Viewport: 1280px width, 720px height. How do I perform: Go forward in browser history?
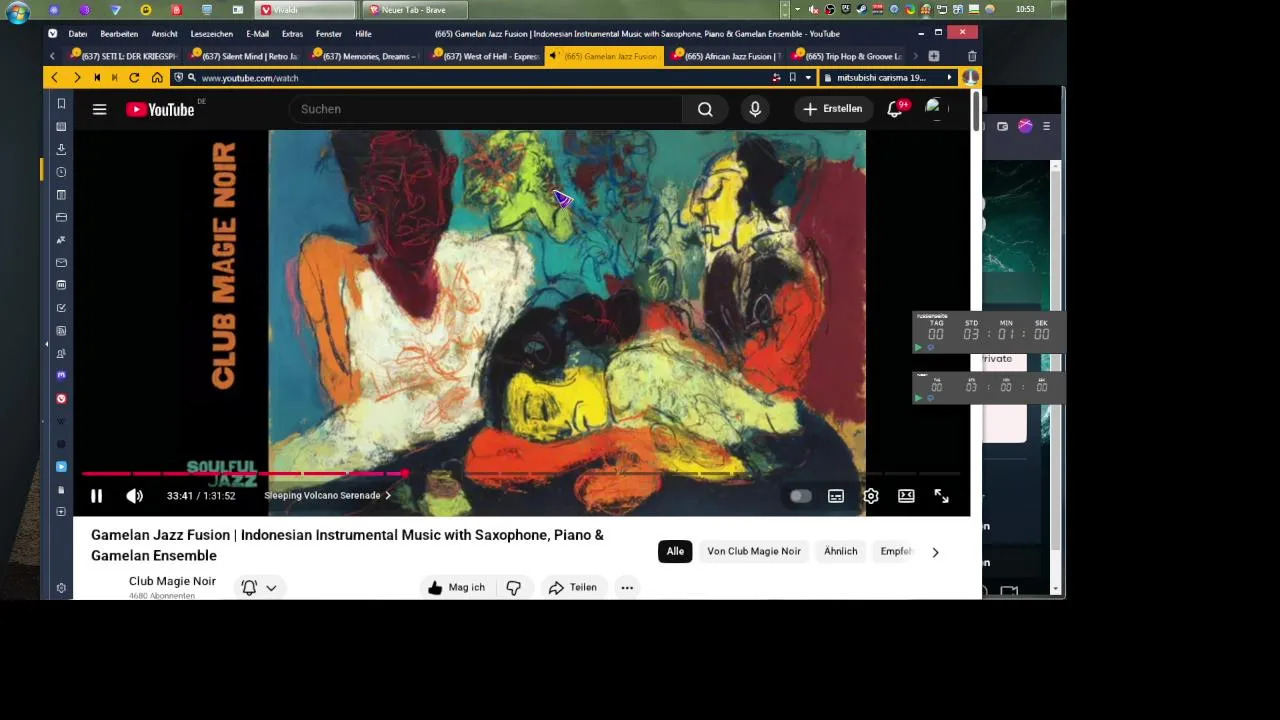(76, 78)
